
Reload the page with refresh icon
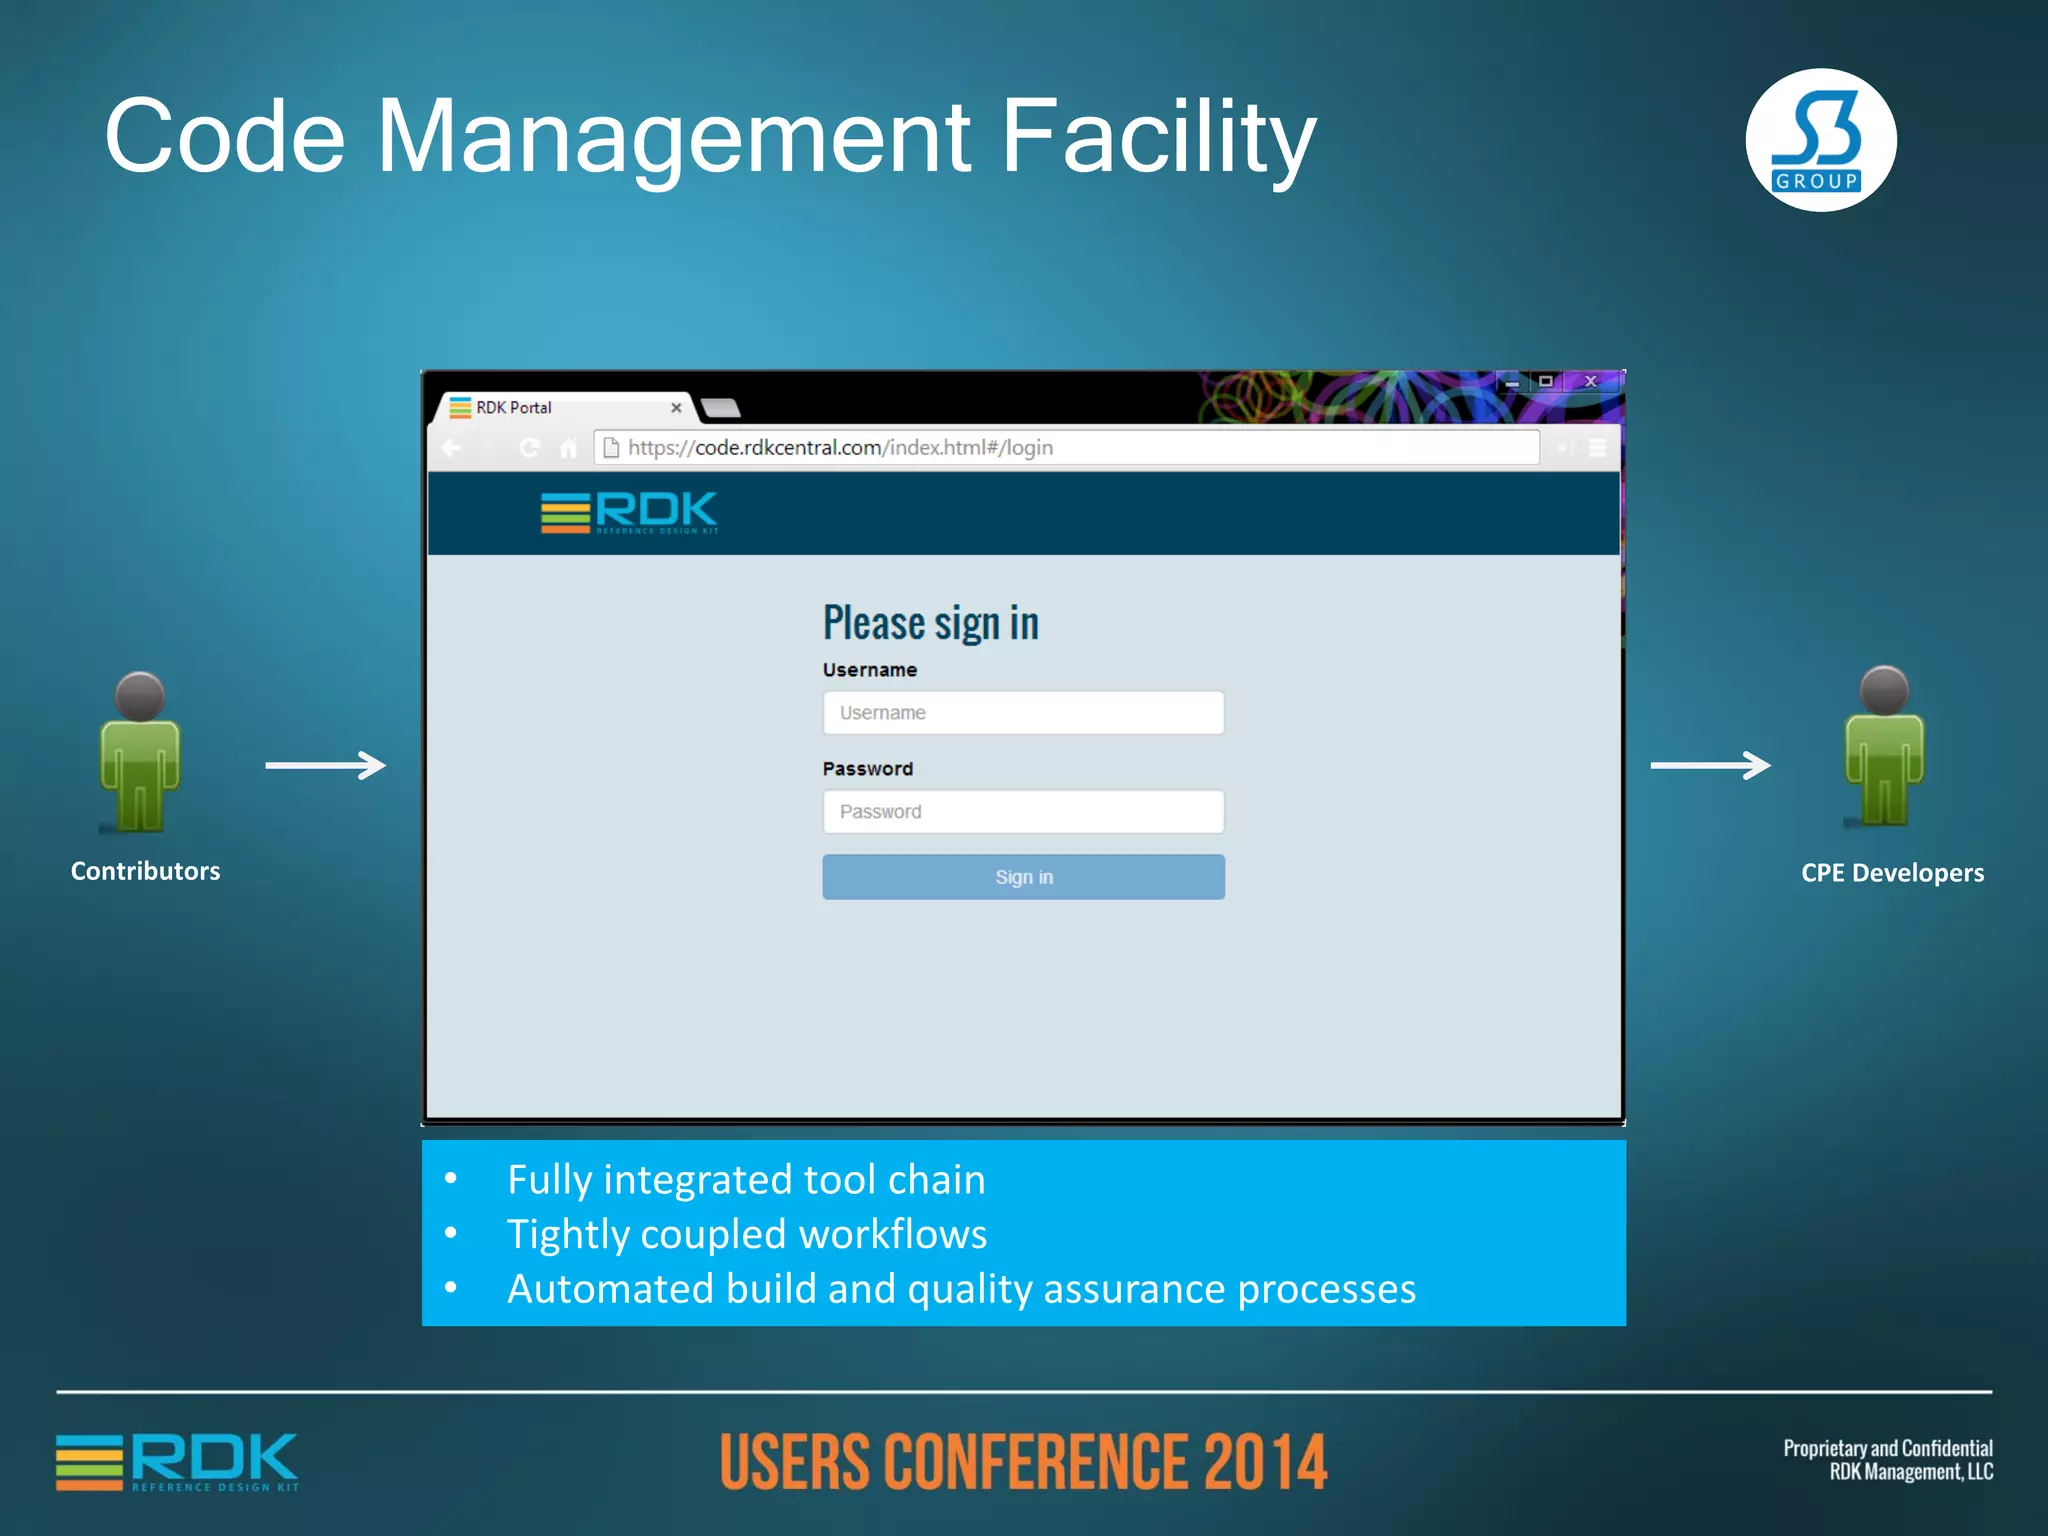pyautogui.click(x=530, y=448)
